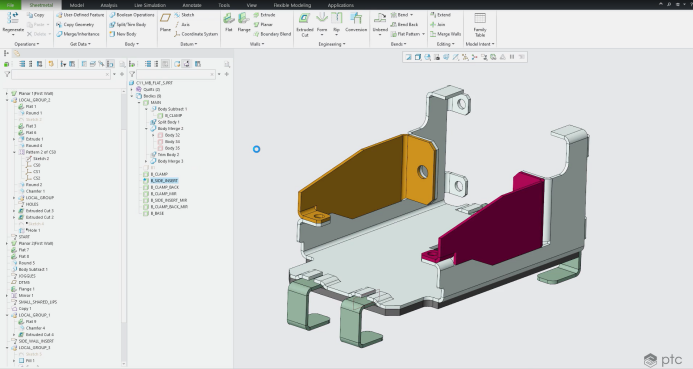This screenshot has width=693, height=369.
Task: Open the Get Data group dropdown
Action: (x=80, y=44)
